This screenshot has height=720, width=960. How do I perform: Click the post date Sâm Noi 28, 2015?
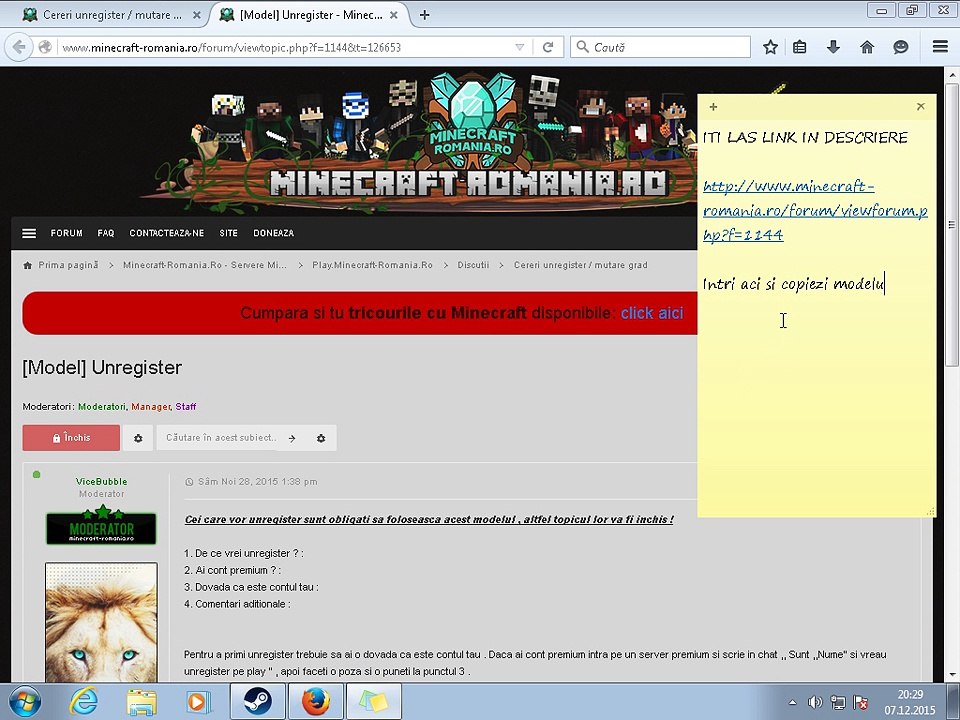click(x=257, y=482)
